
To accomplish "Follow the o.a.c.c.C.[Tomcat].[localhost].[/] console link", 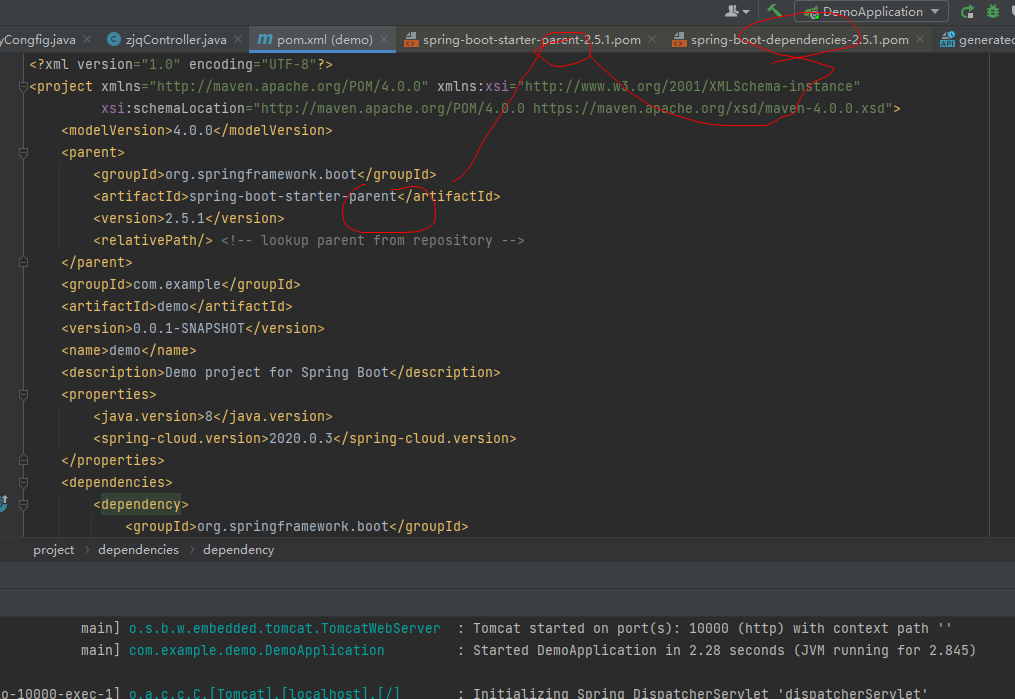I will point(264,693).
